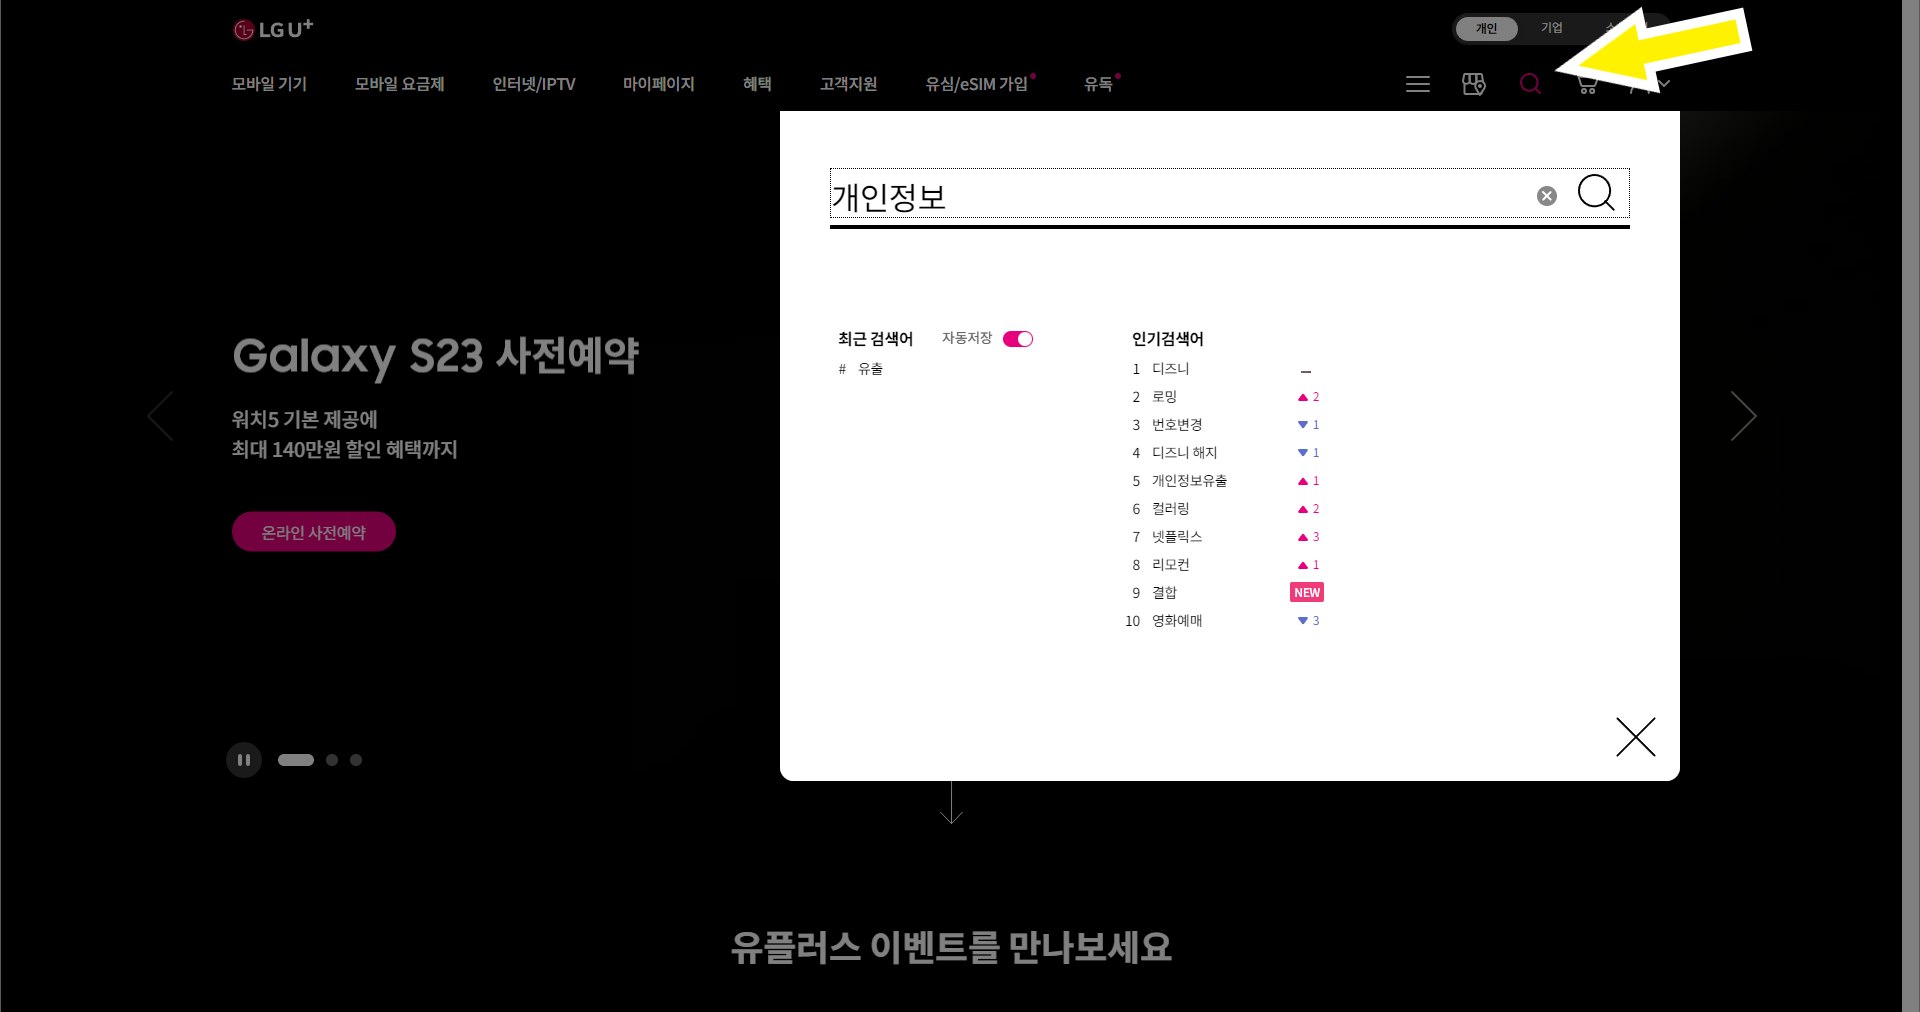1920x1012 pixels.
Task: Open the 마이페이지 menu
Action: 658,84
